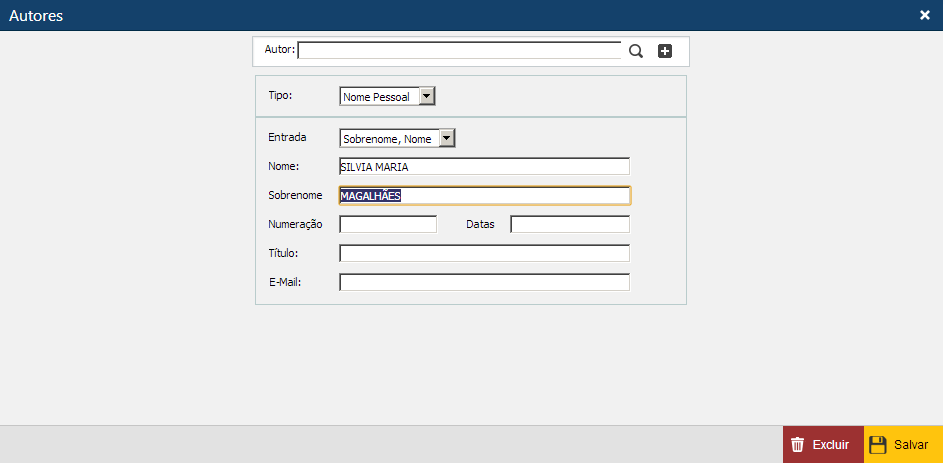
Task: Click the Autores title in header bar
Action: pyautogui.click(x=37, y=15)
